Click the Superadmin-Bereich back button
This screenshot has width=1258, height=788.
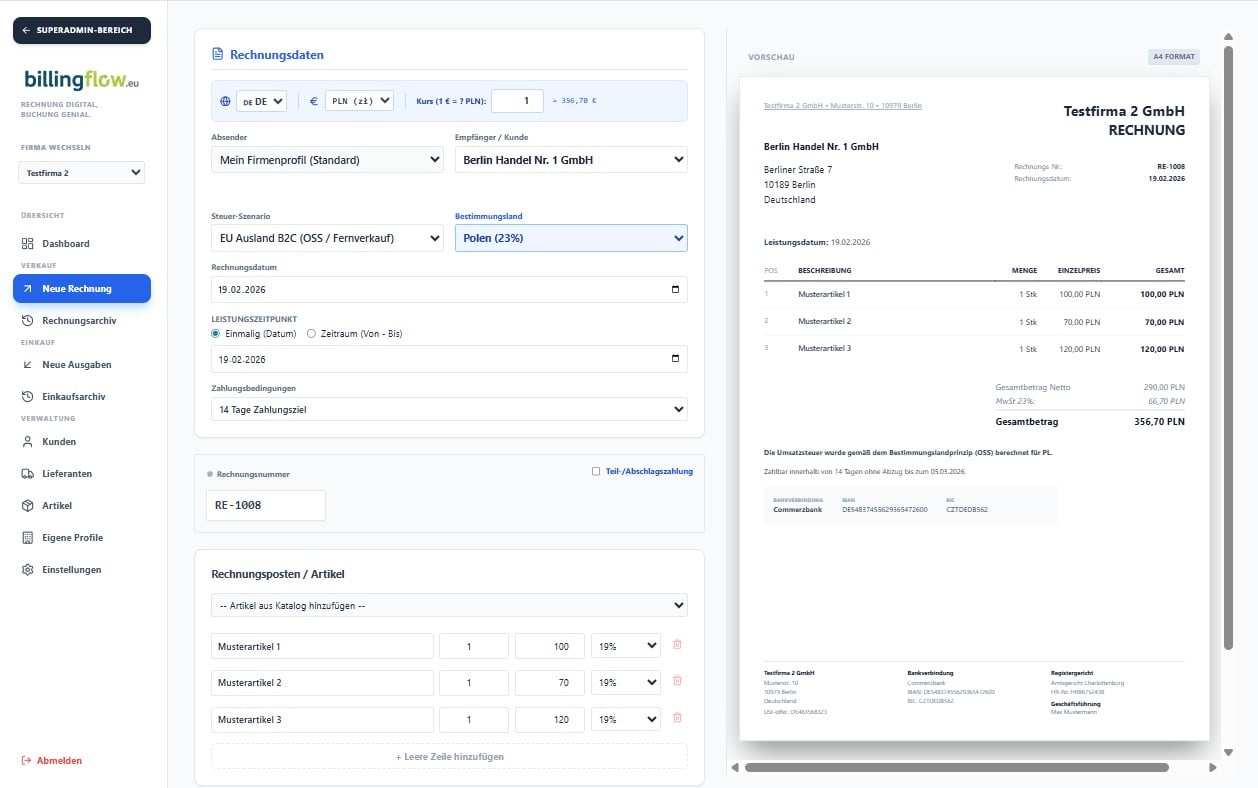point(82,30)
